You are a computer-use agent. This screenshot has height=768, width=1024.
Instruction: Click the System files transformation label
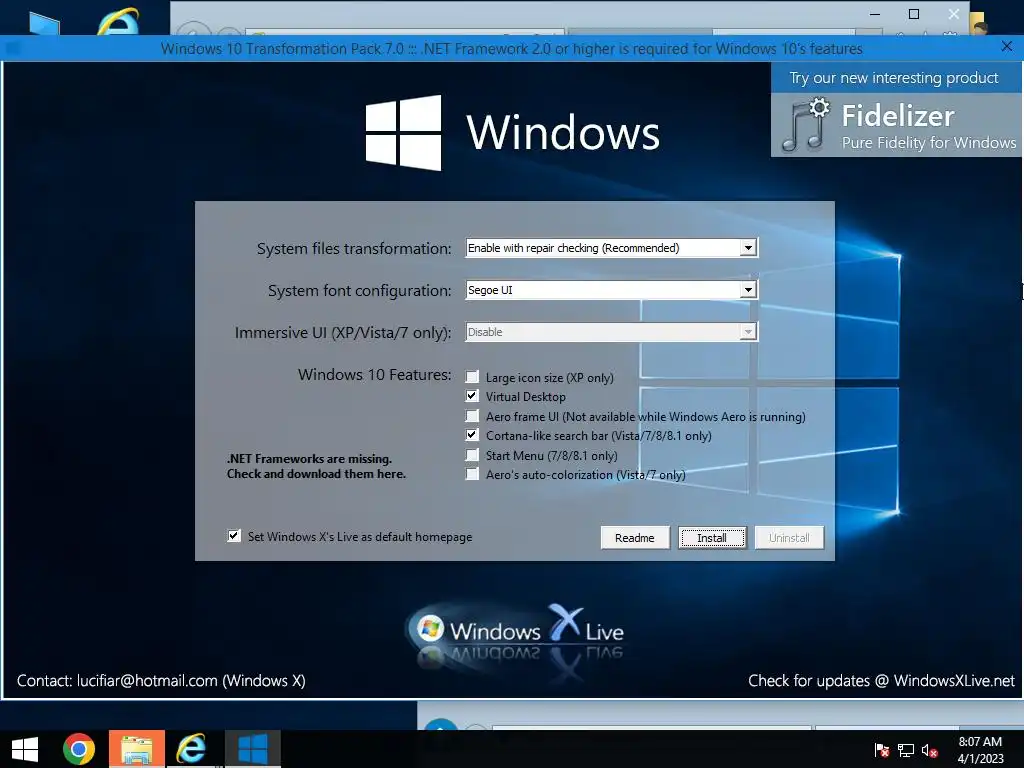click(x=354, y=248)
